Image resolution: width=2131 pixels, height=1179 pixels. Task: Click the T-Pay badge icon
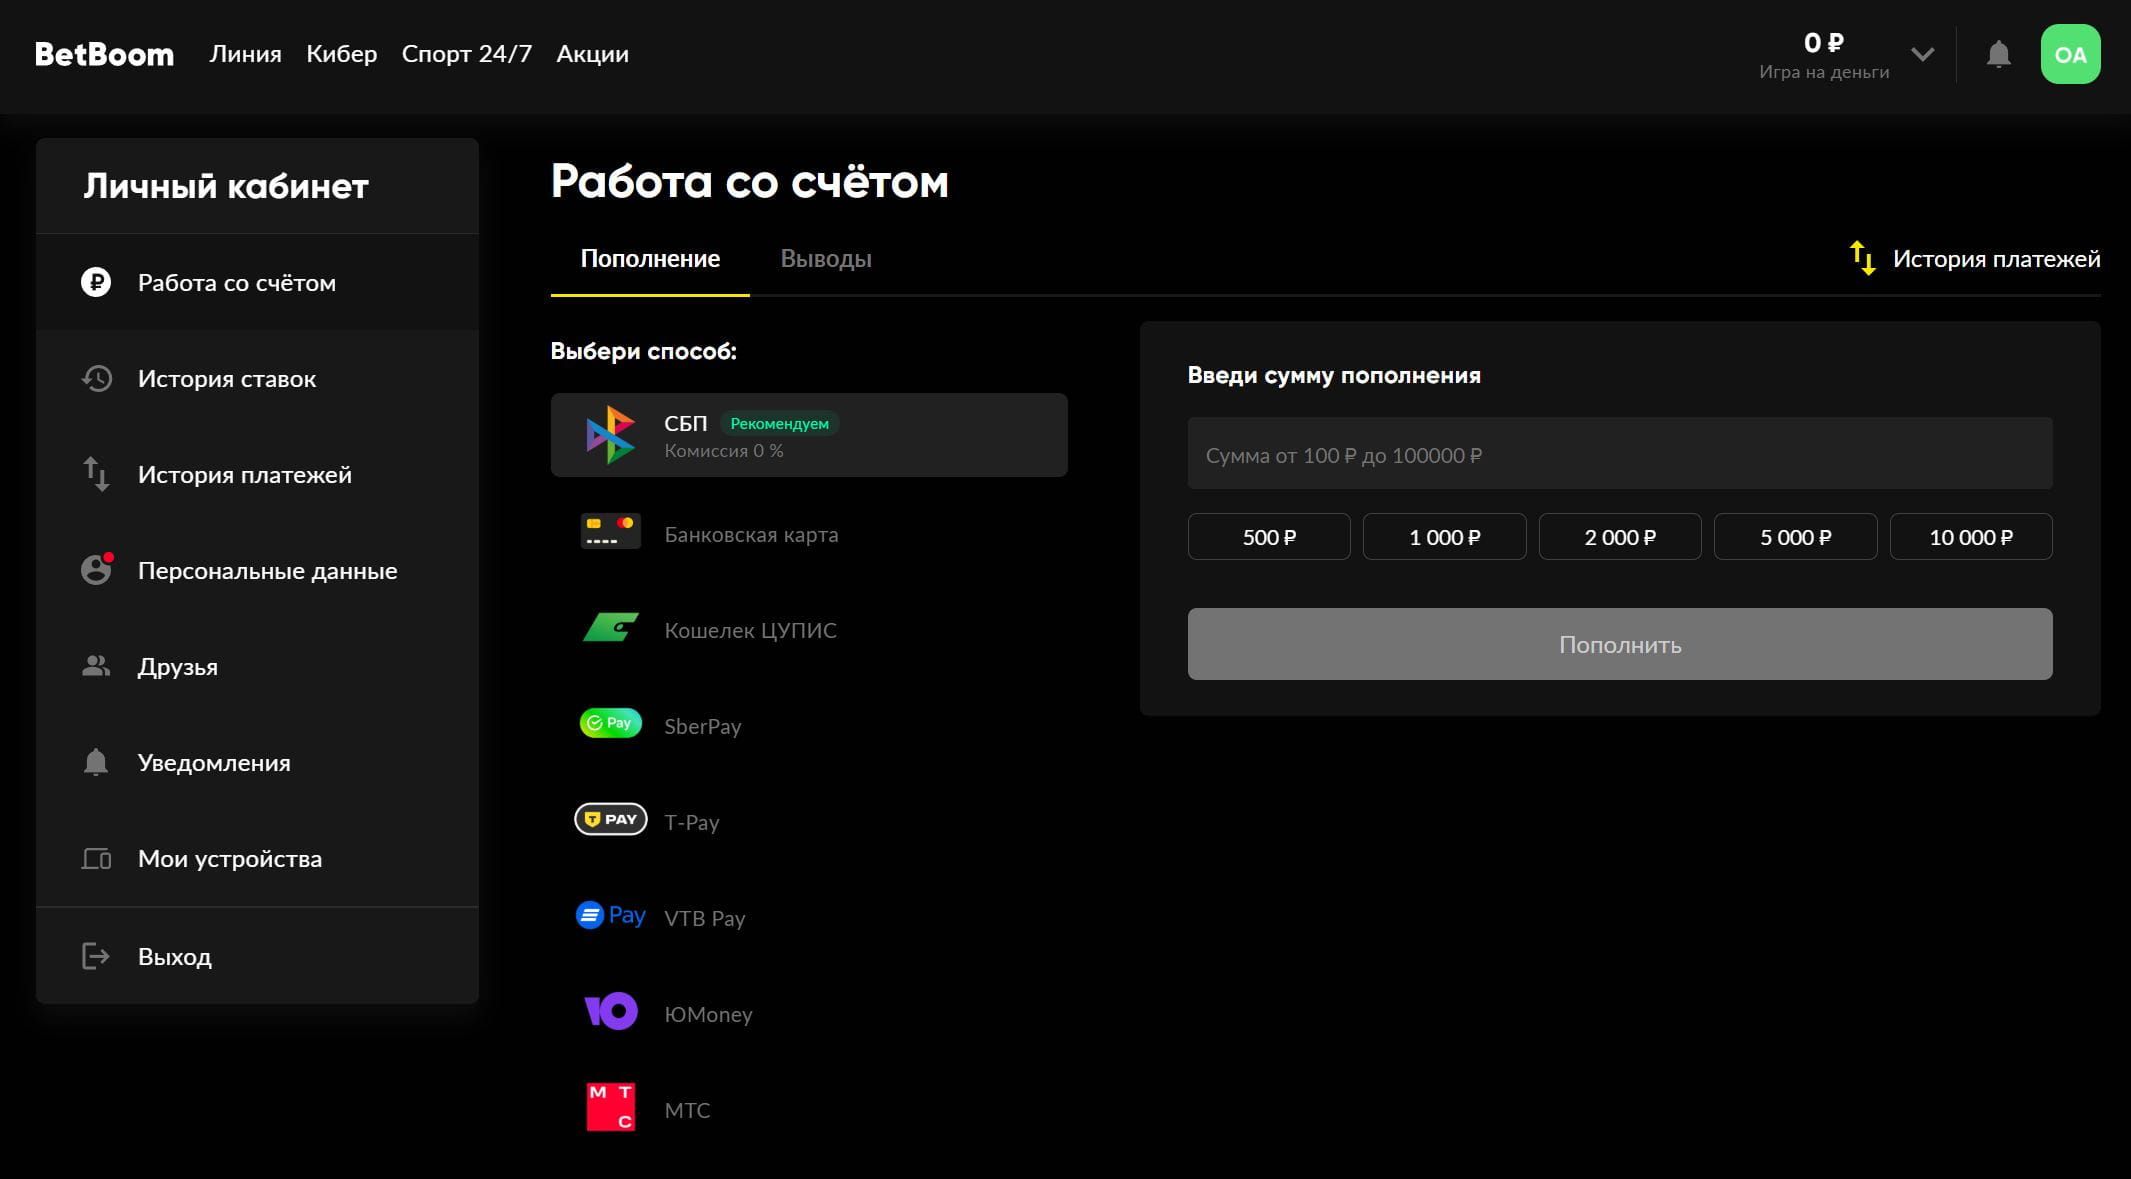point(610,819)
